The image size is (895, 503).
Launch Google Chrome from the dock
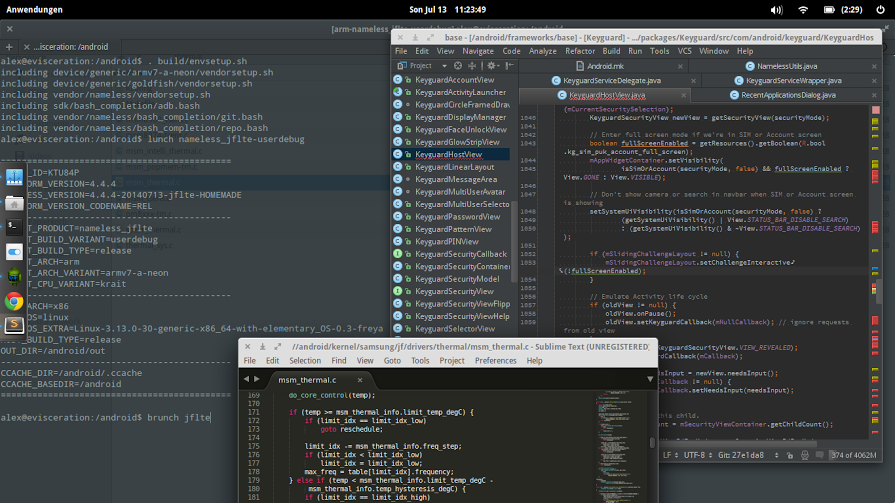point(14,301)
